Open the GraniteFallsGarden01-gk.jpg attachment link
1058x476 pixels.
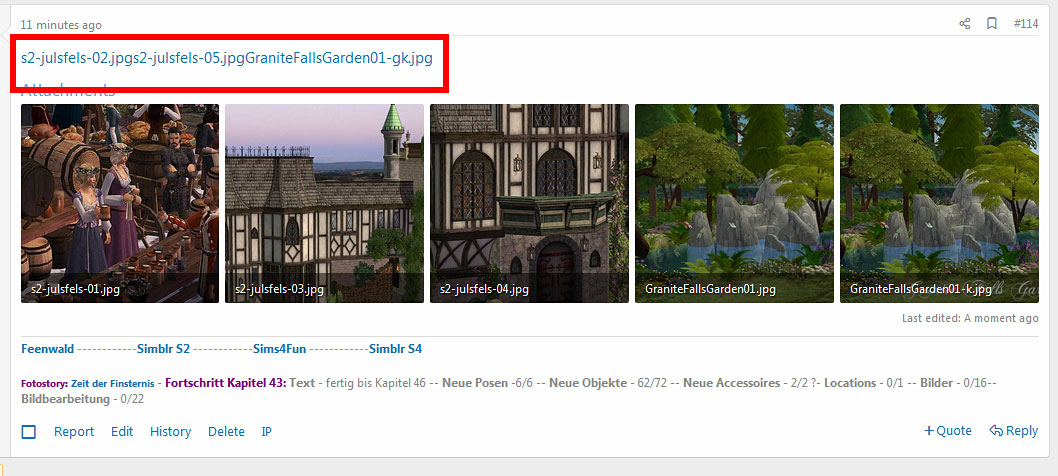[x=339, y=58]
